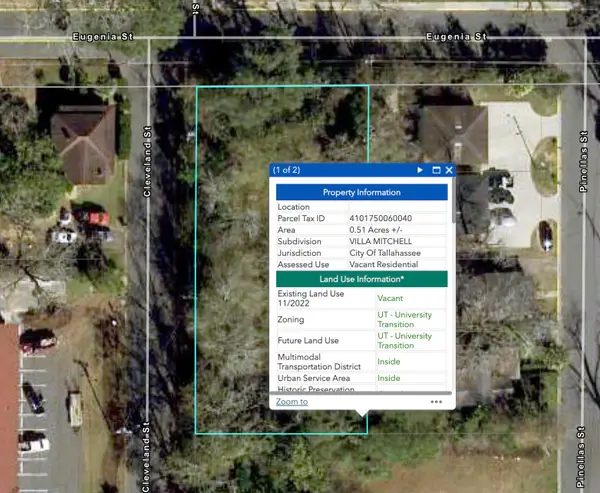Open the popup more options ellipsis
The image size is (600, 493).
coord(436,402)
